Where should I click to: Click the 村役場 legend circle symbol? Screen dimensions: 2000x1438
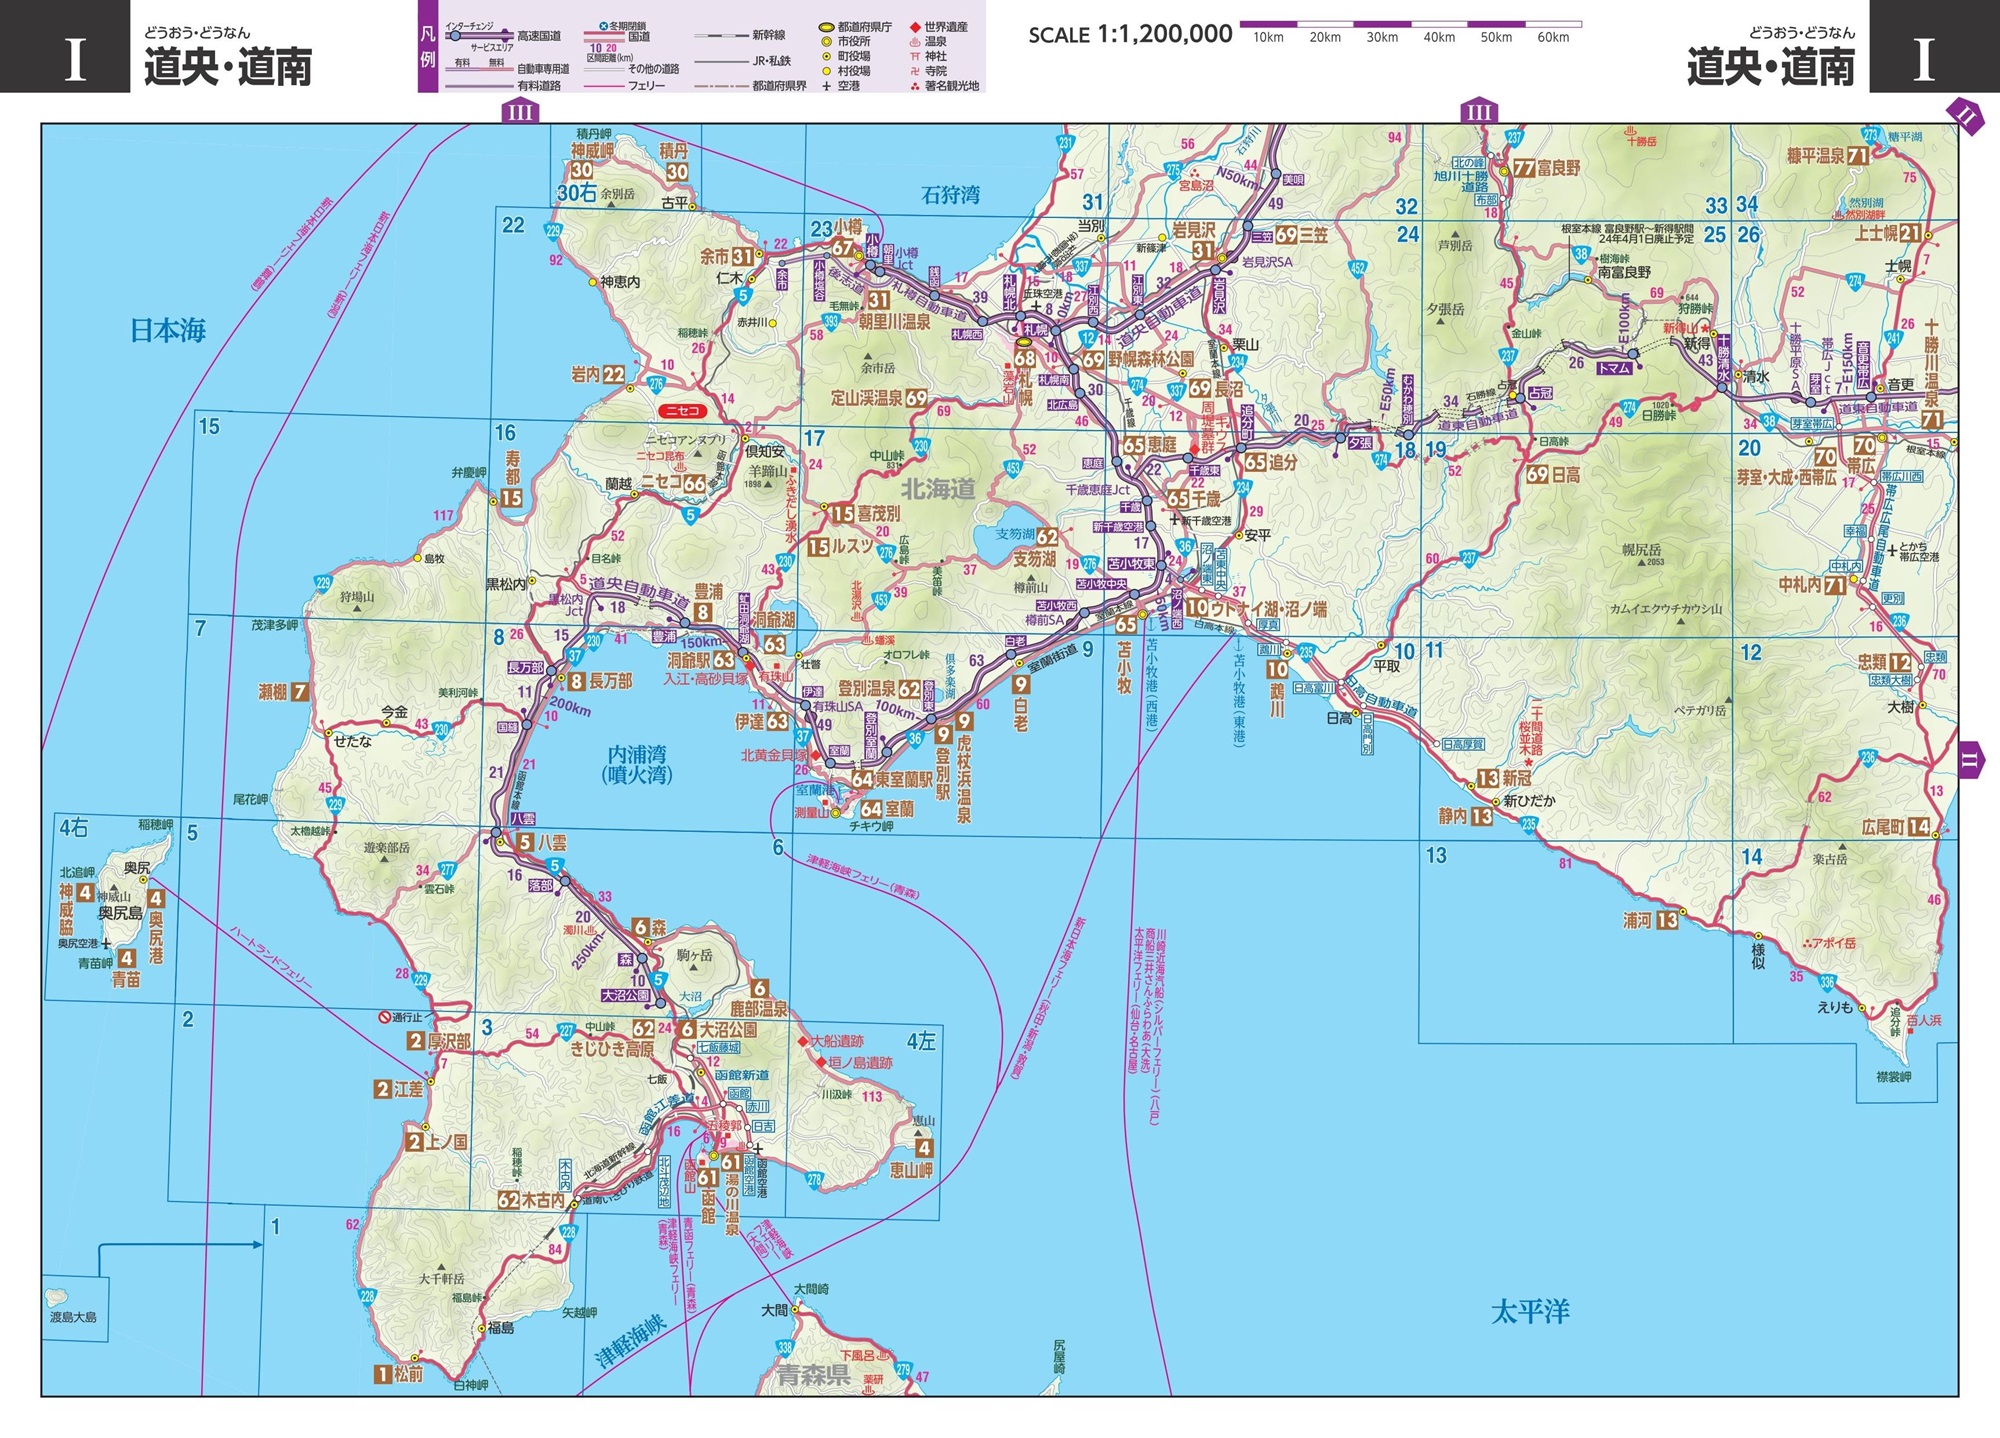[x=826, y=71]
